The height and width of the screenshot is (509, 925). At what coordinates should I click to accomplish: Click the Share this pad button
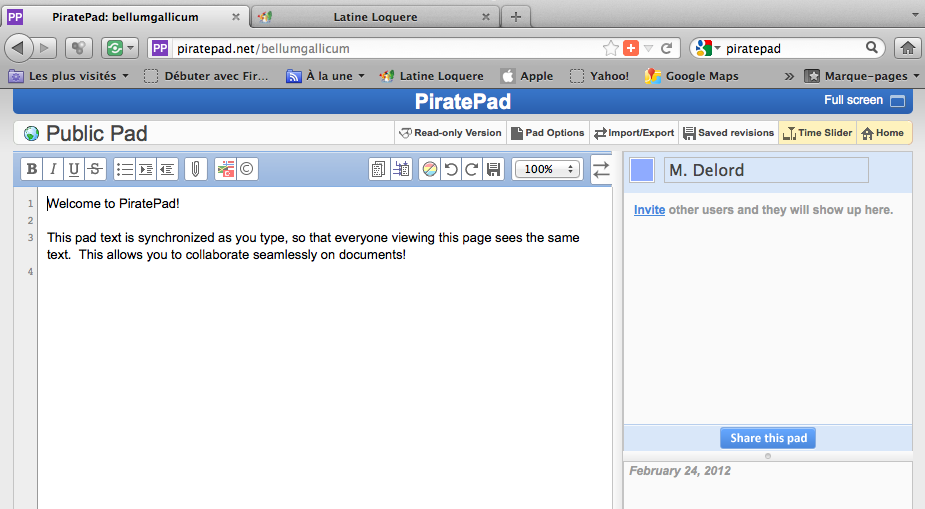pyautogui.click(x=768, y=438)
